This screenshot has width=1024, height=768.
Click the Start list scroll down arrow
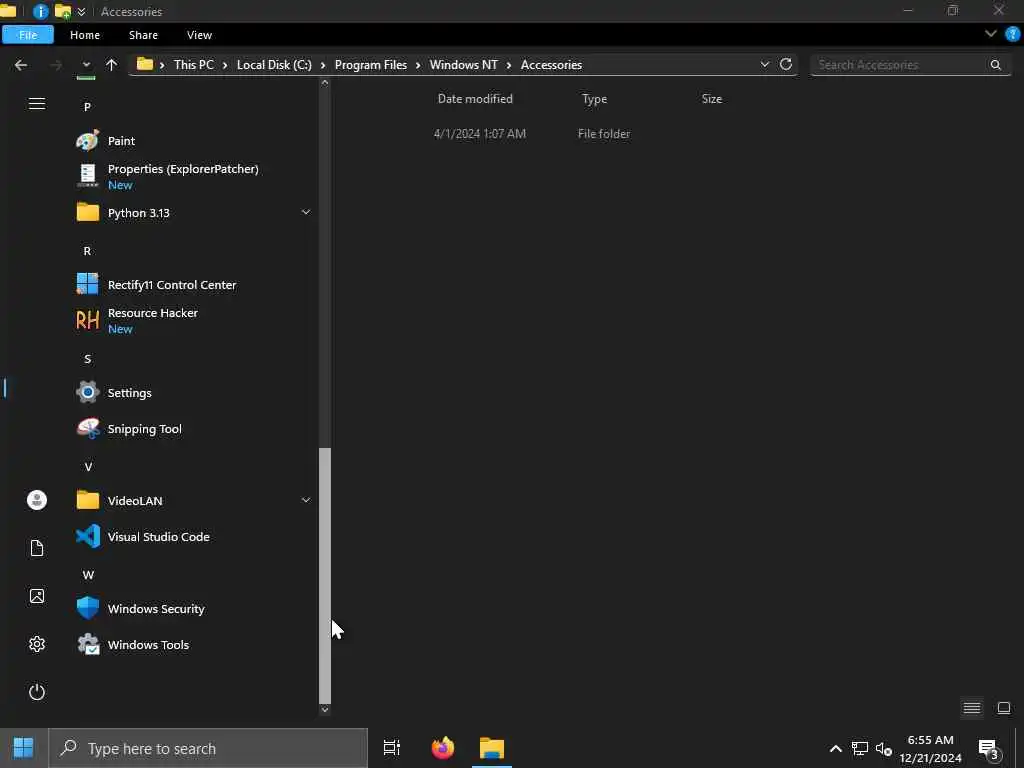pyautogui.click(x=325, y=710)
